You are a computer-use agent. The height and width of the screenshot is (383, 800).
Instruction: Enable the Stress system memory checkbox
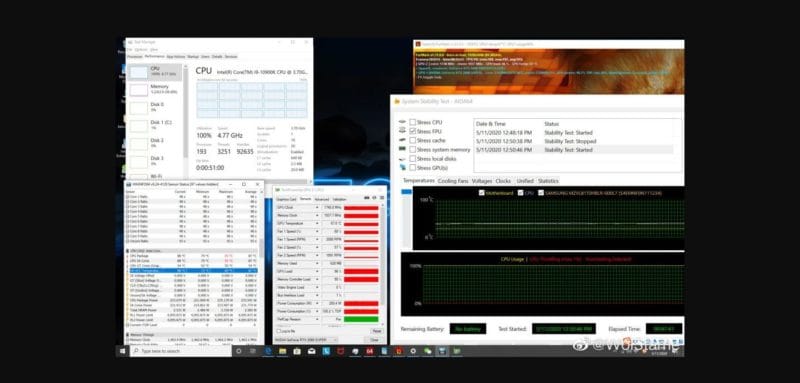(x=412, y=149)
